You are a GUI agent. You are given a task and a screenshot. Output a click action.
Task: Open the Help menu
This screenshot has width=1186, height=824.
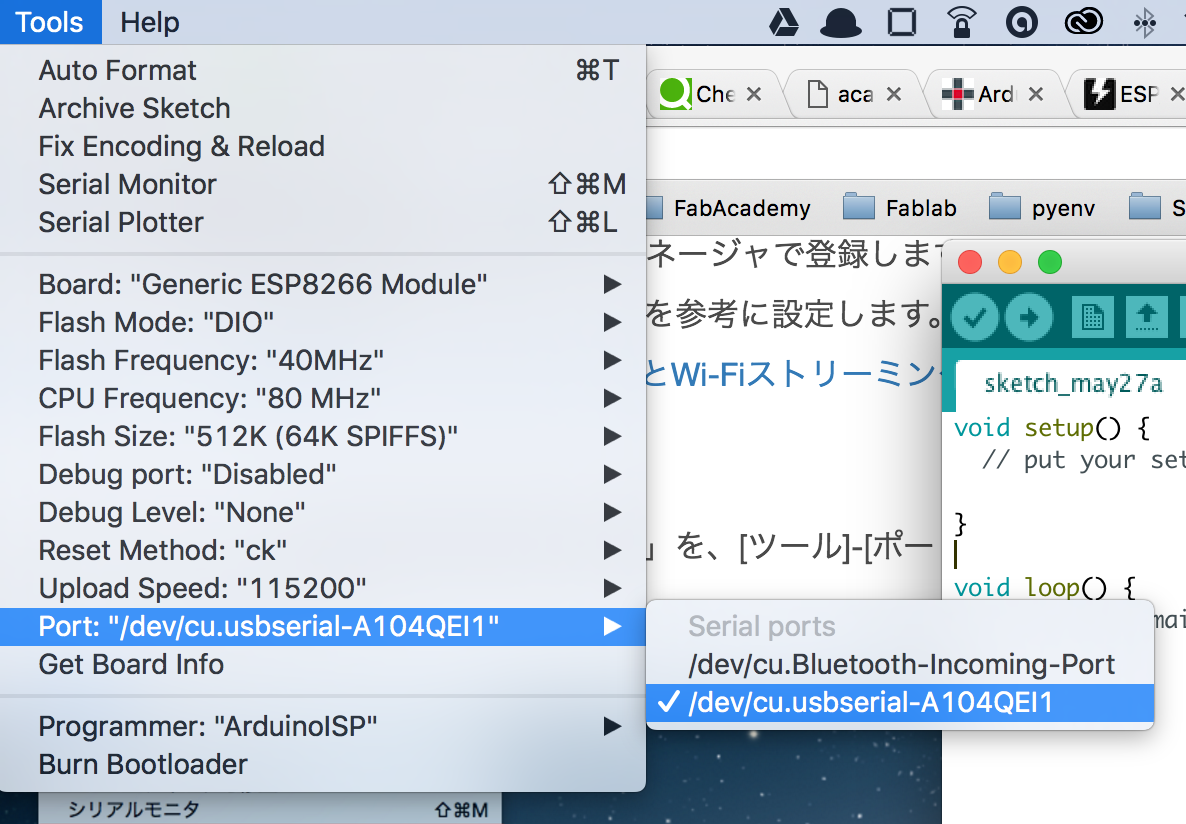150,22
